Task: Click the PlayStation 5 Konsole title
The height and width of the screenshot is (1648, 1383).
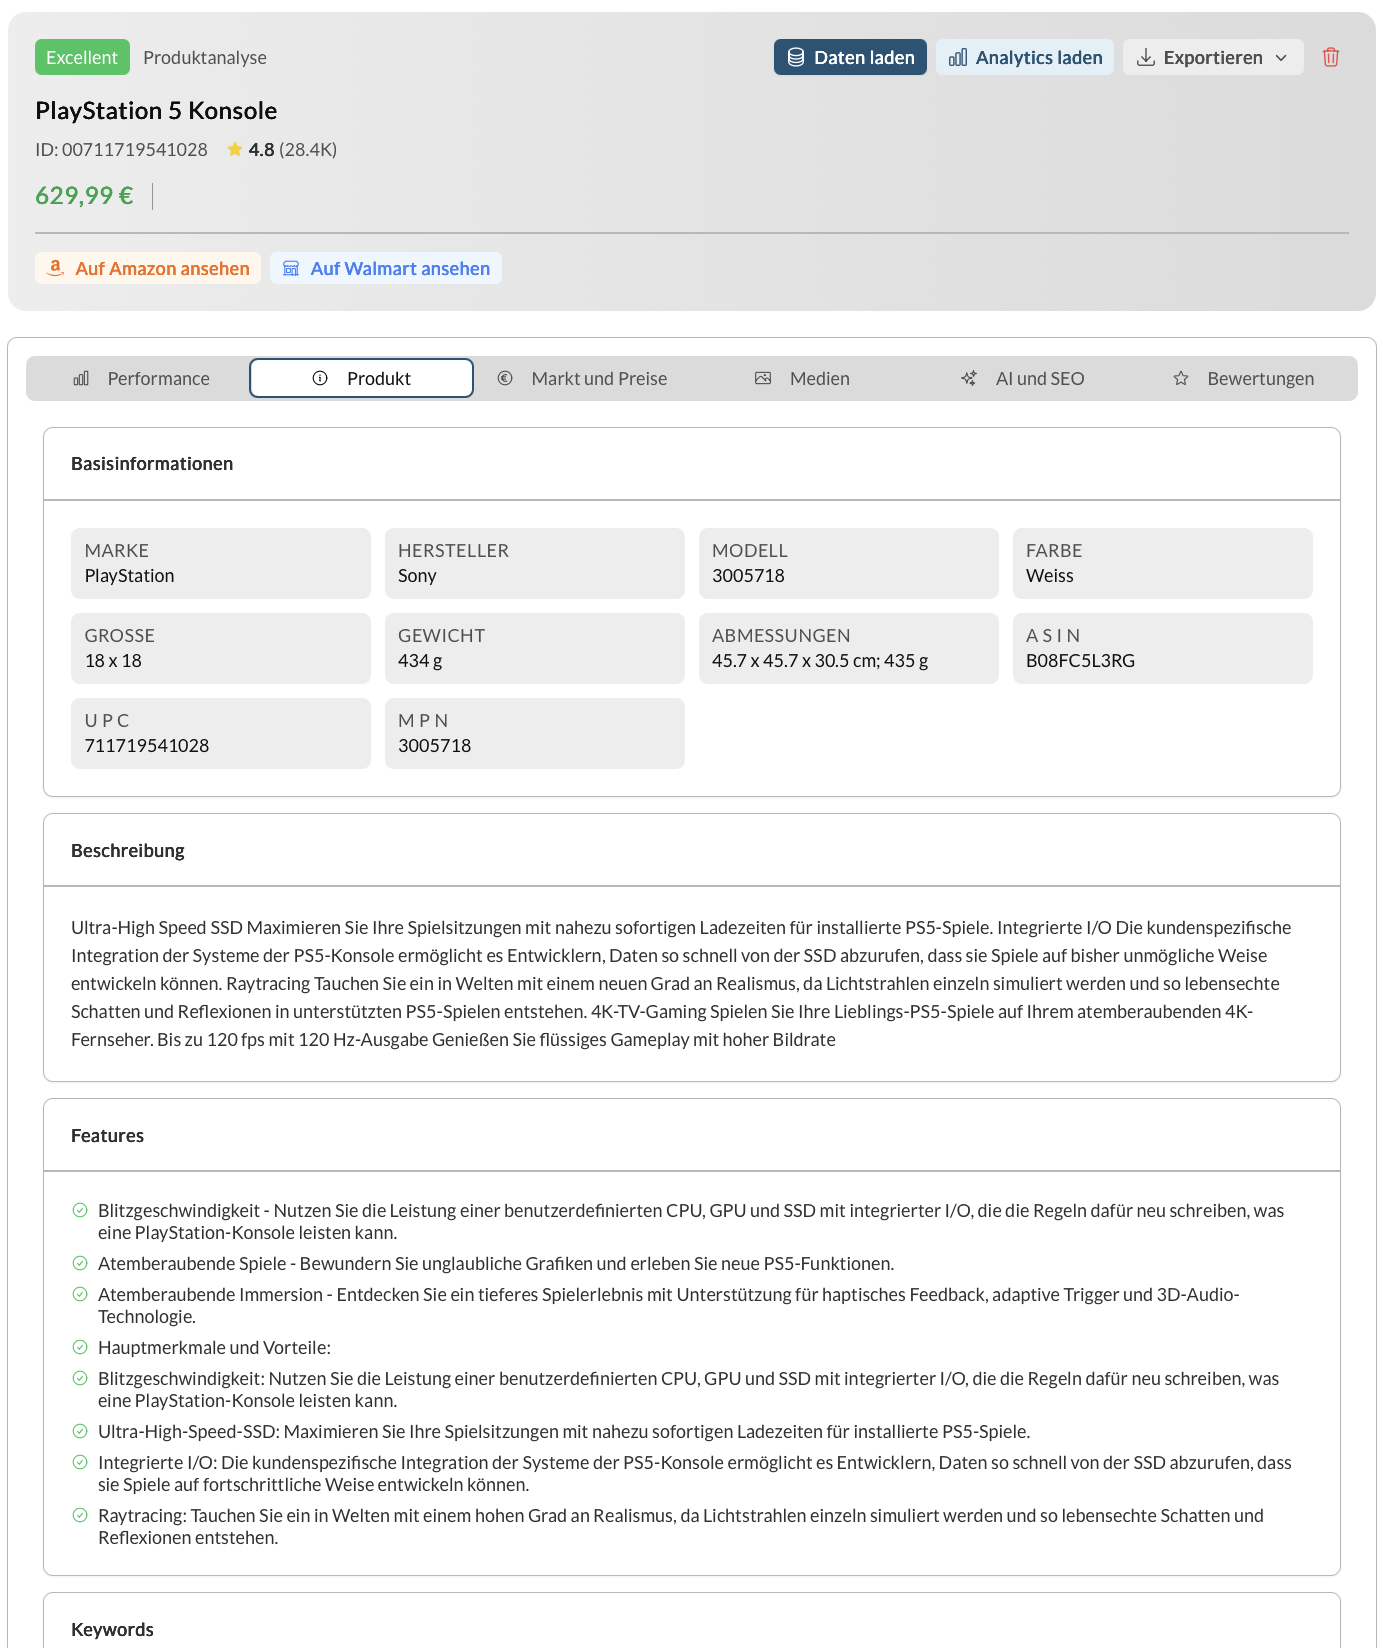Action: (x=156, y=111)
